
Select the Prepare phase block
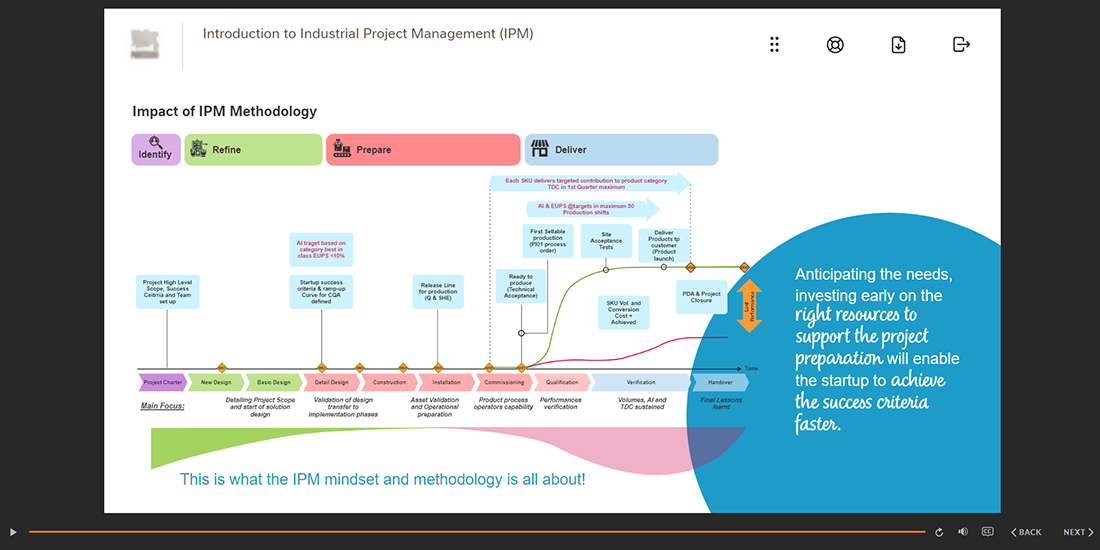(x=422, y=150)
